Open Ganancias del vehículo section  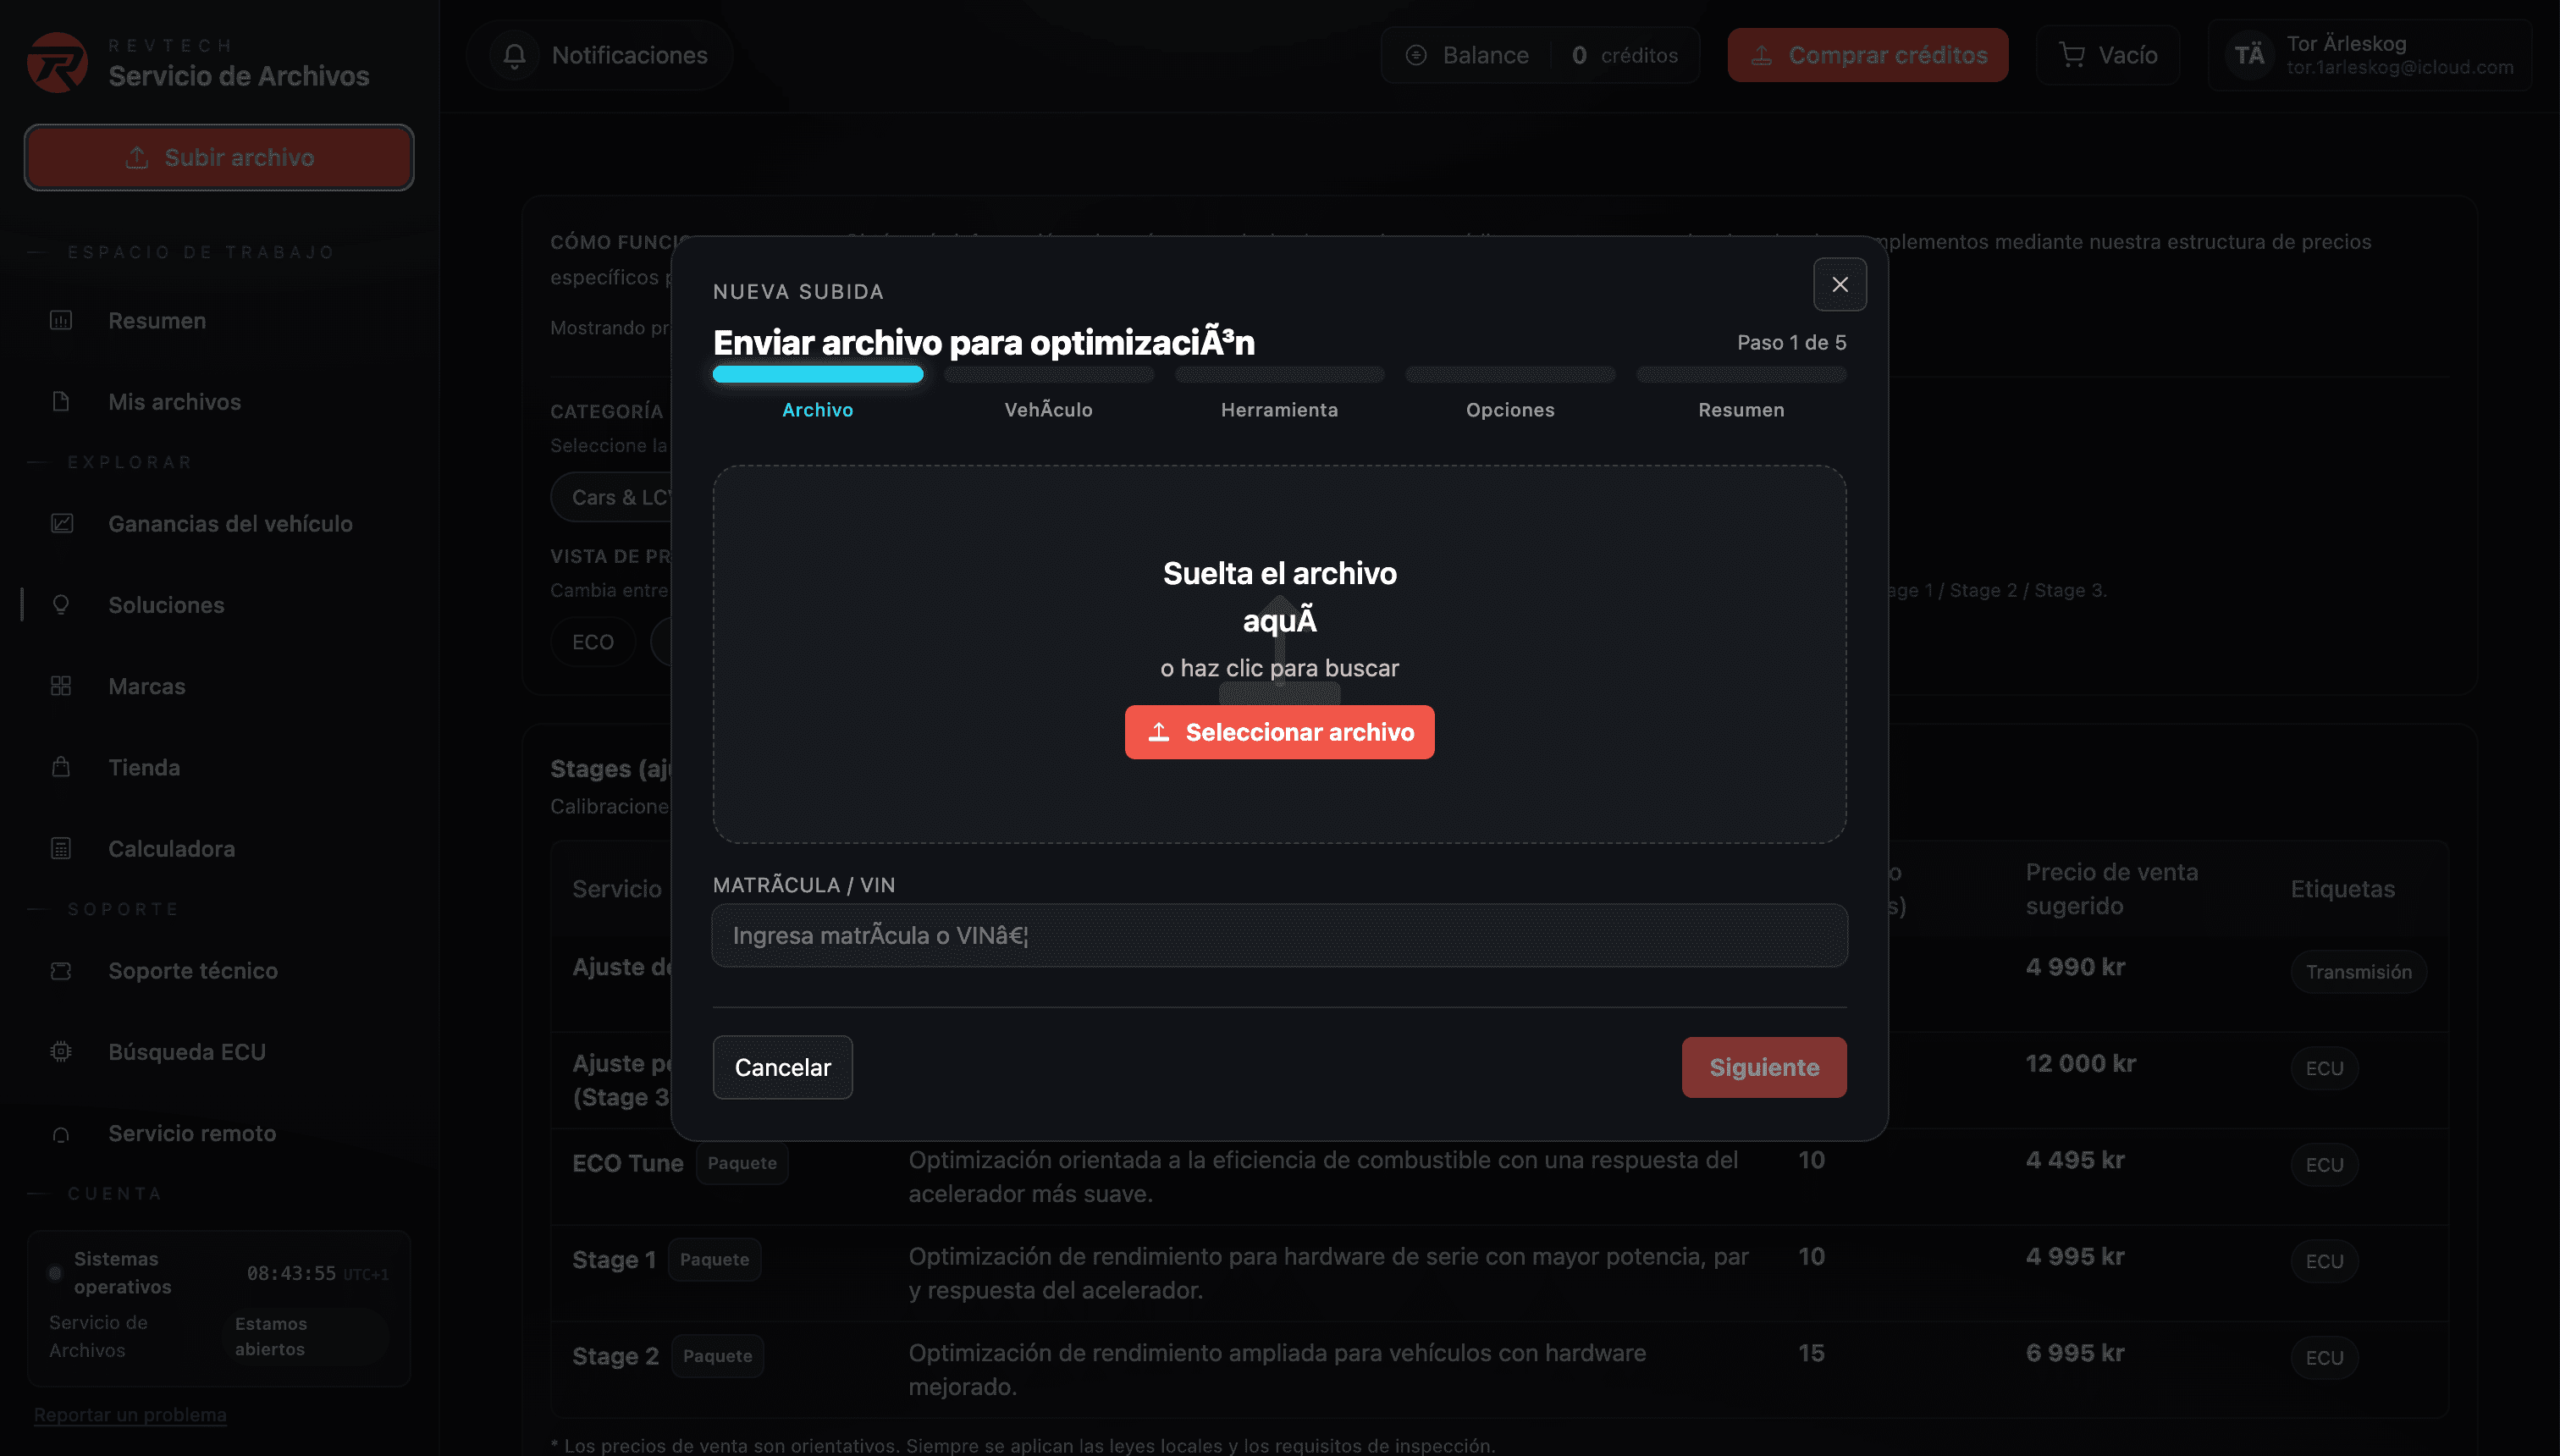tap(230, 523)
